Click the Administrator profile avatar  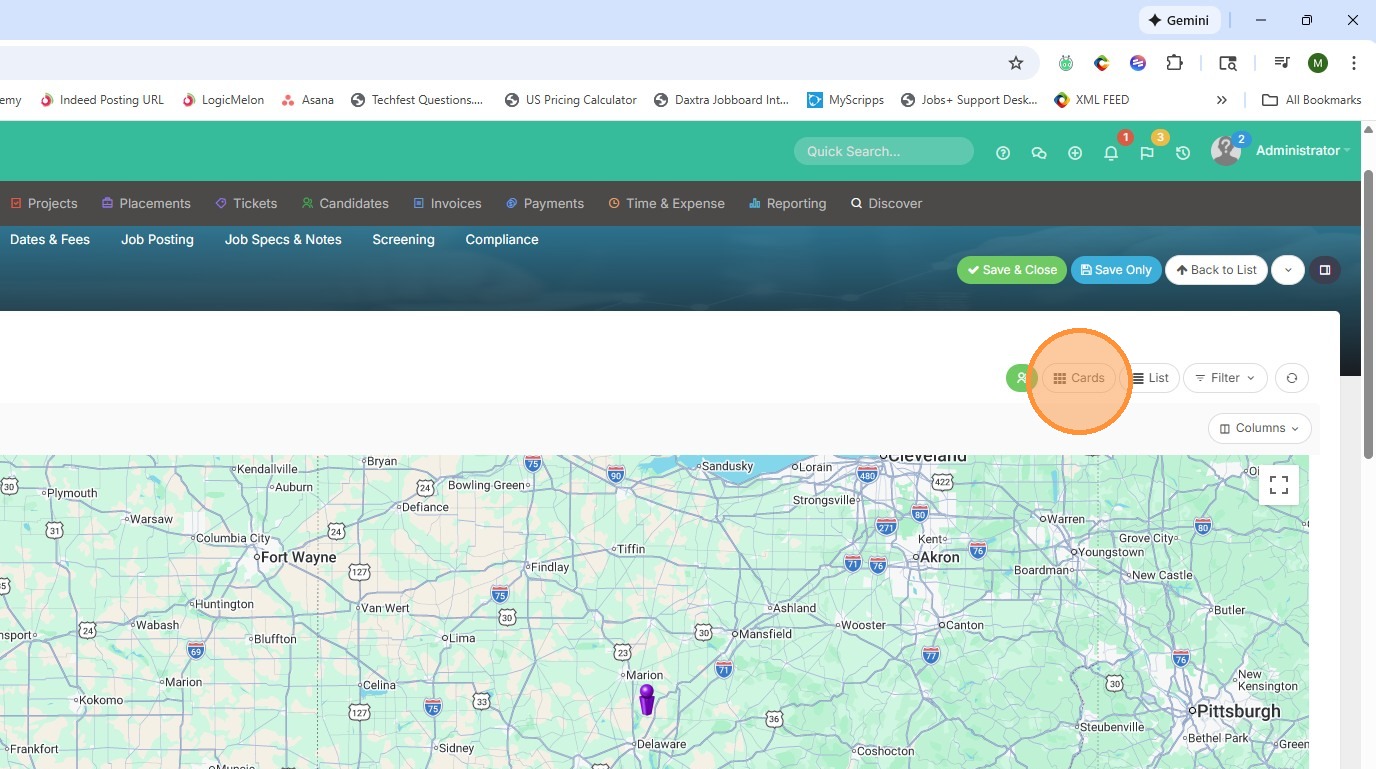point(1226,151)
